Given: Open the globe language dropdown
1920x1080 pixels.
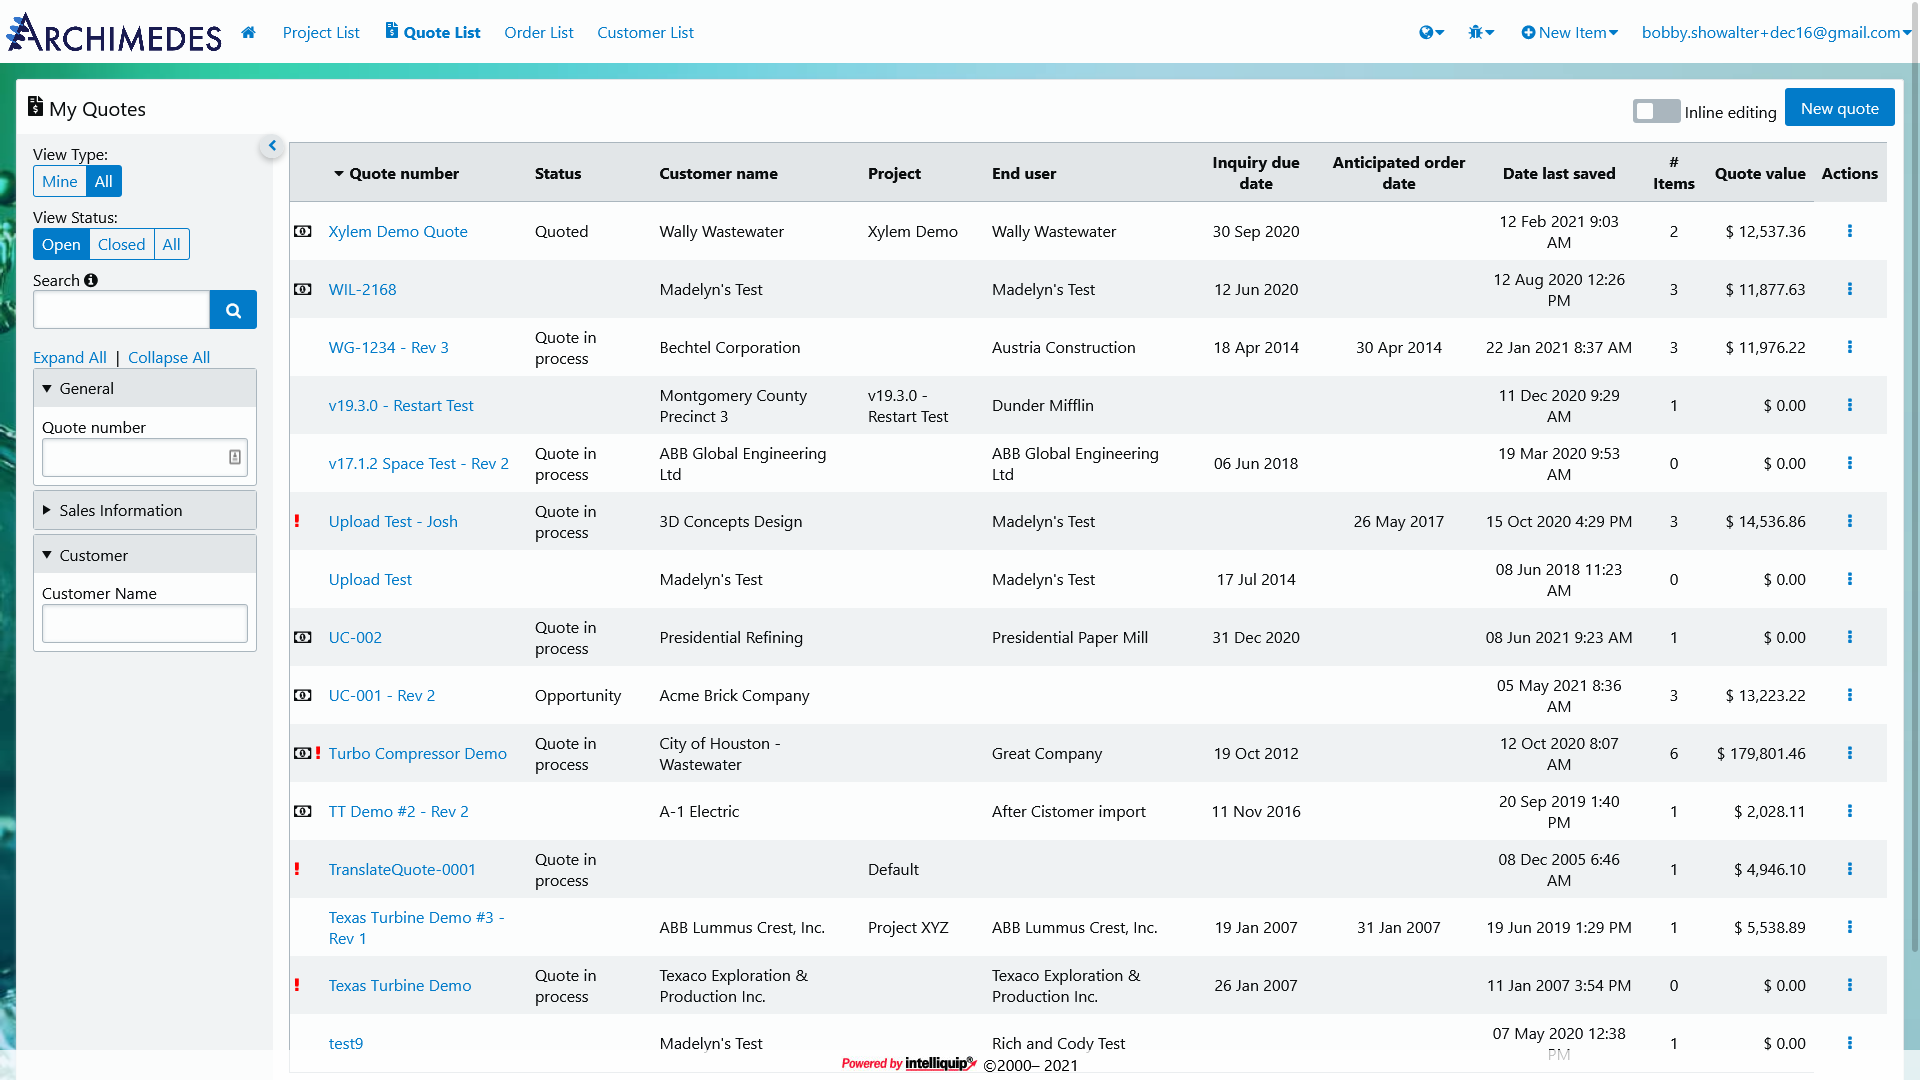Looking at the screenshot, I should pyautogui.click(x=1431, y=32).
